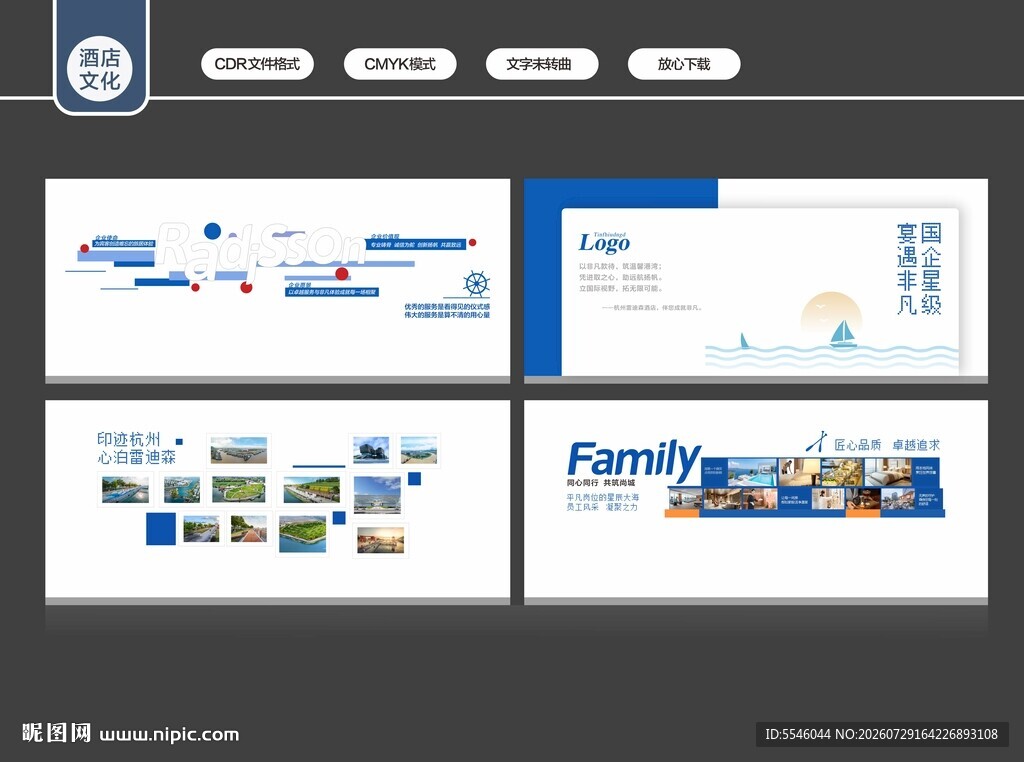Click the blue Family headline
The image size is (1024, 762).
point(633,460)
